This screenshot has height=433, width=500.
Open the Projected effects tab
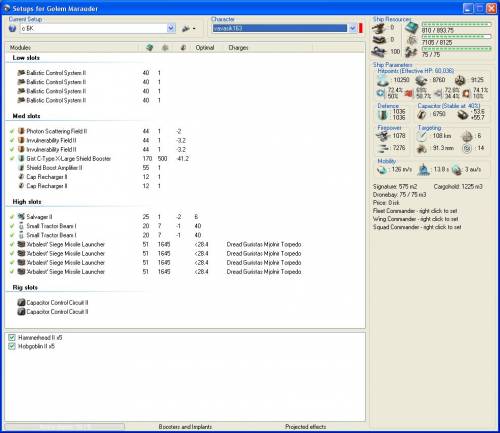coord(305,427)
